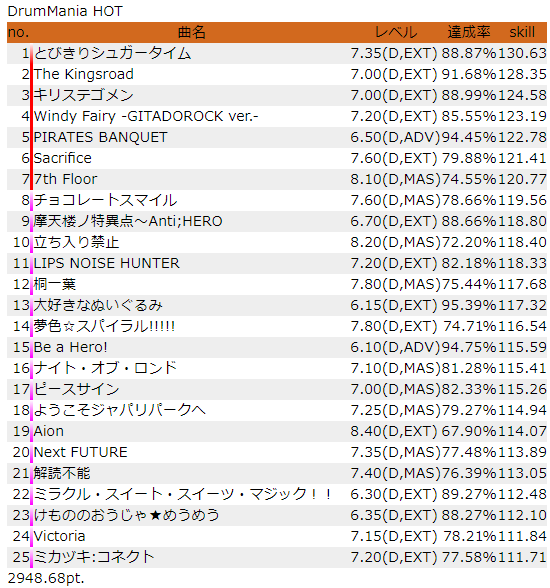Select the LIPS NOISE HUNTER song

click(x=106, y=263)
